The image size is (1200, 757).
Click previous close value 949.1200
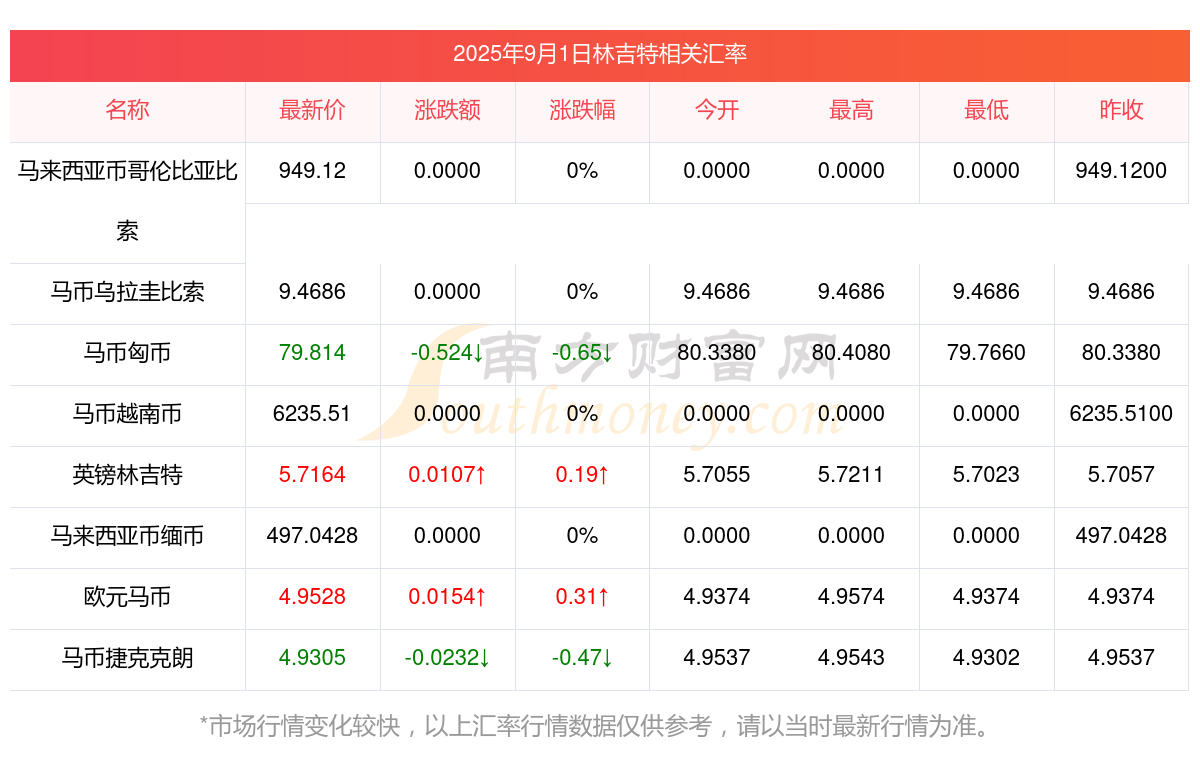coord(1121,171)
